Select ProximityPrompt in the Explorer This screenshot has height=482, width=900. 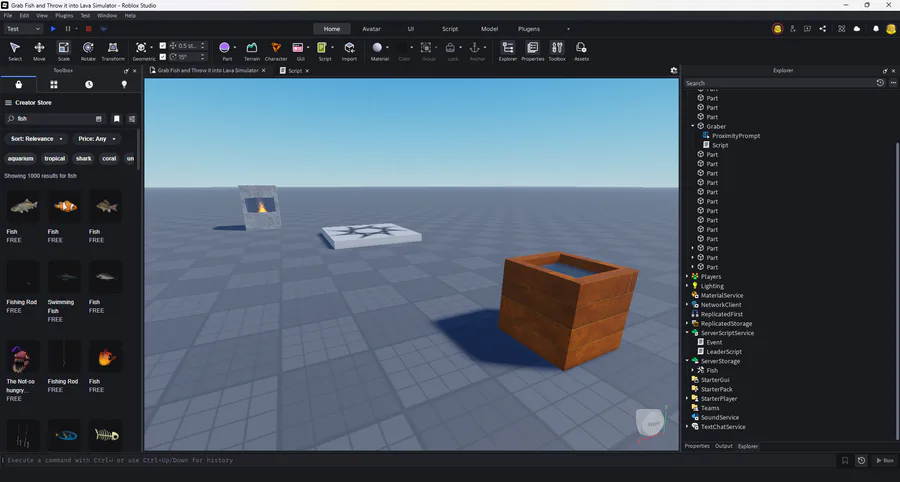[x=736, y=136]
